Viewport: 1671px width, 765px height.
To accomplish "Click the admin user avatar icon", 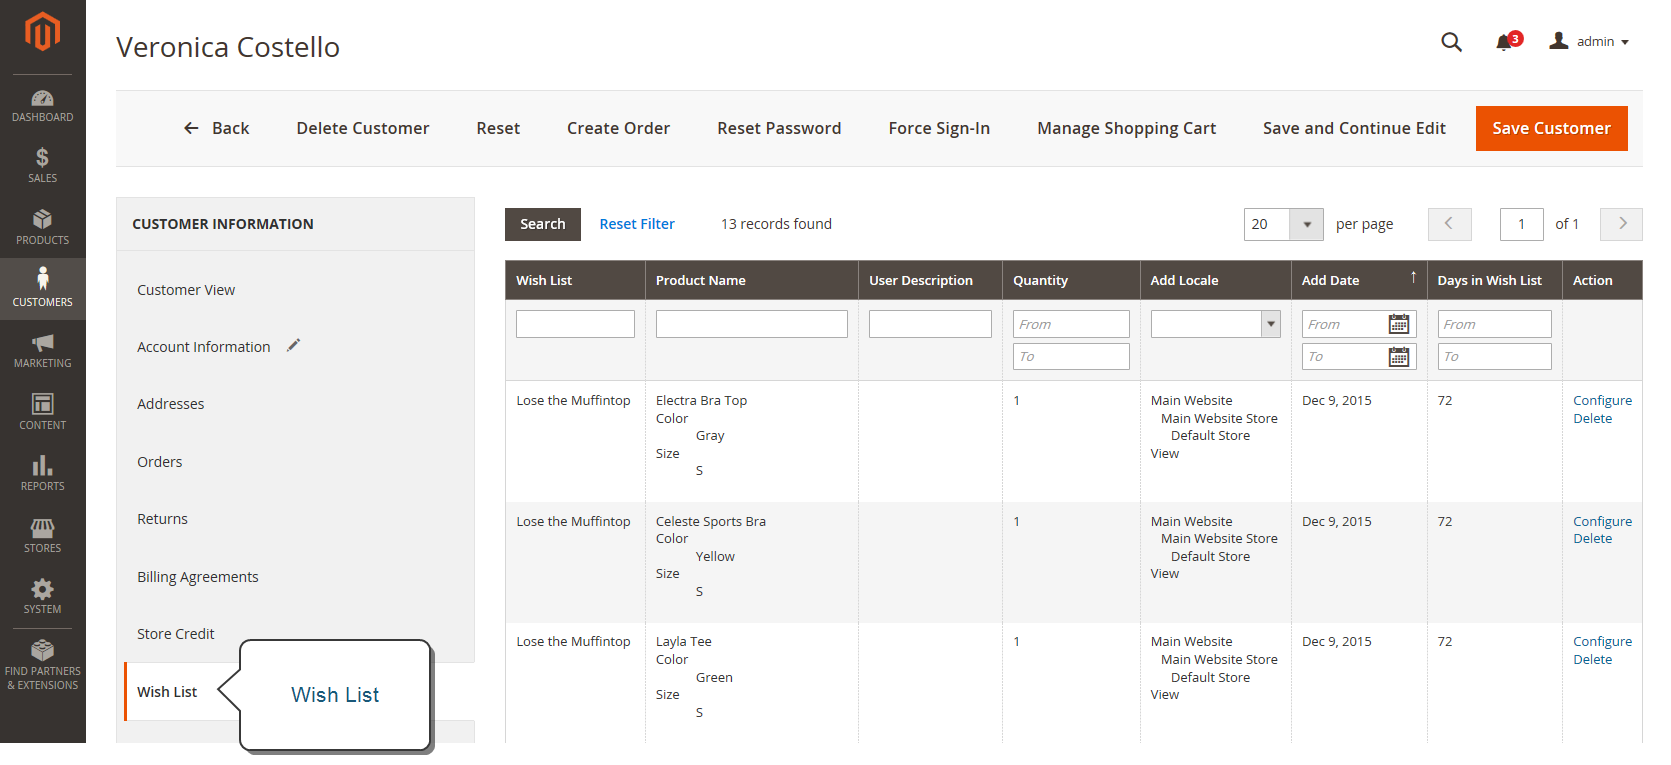I will point(1558,41).
